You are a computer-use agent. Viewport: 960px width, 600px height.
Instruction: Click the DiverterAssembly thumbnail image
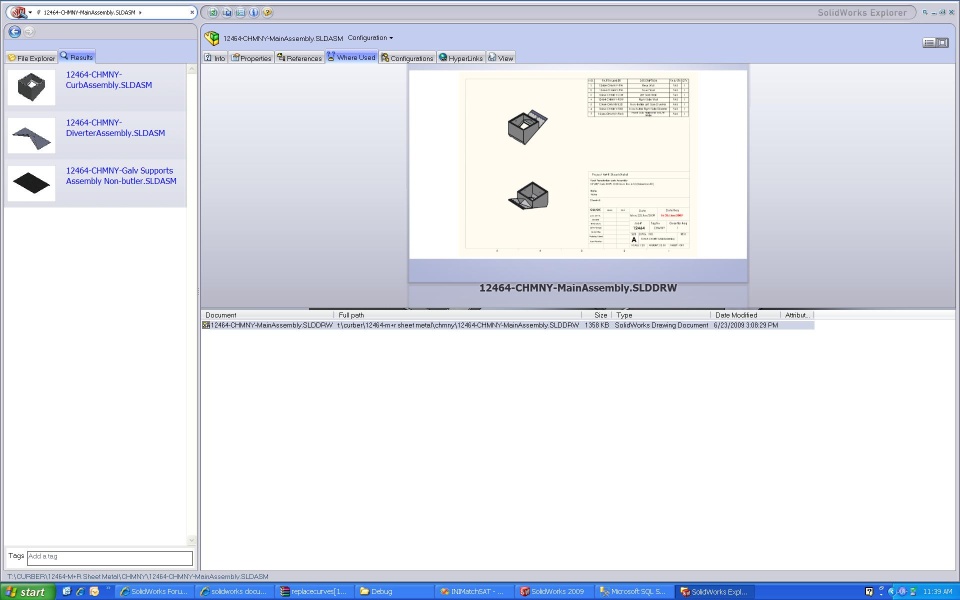tap(31, 135)
